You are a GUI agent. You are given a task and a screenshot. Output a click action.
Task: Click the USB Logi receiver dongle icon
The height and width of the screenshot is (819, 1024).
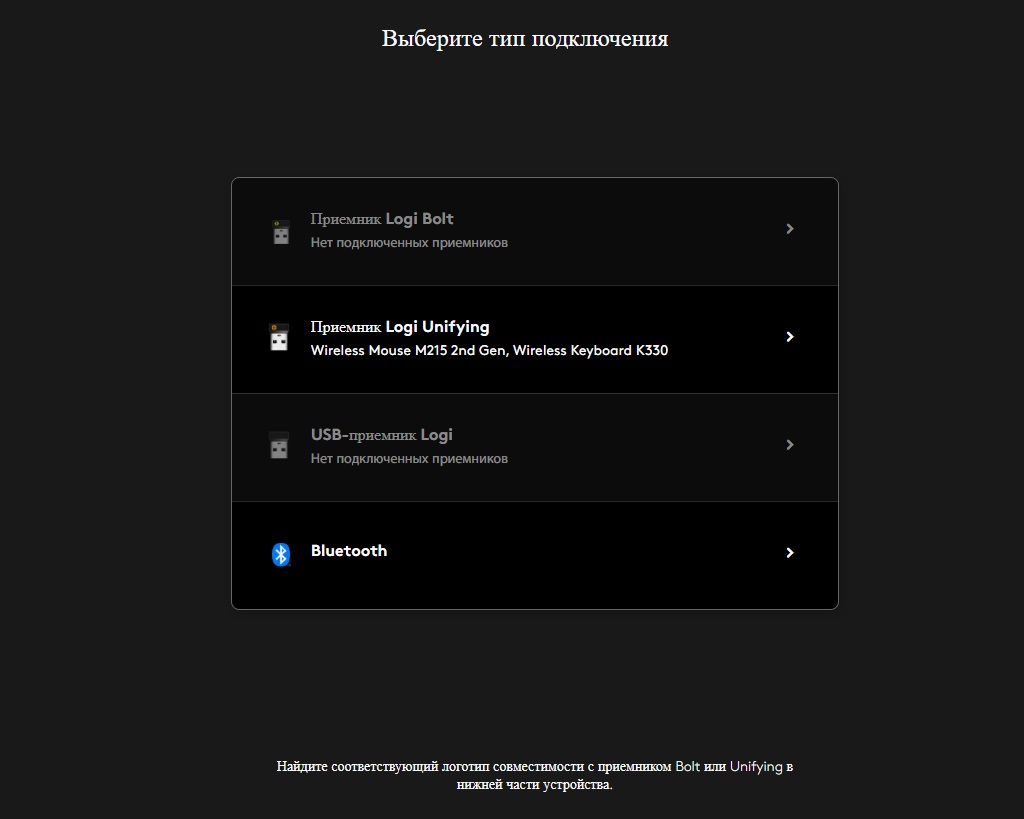point(280,446)
